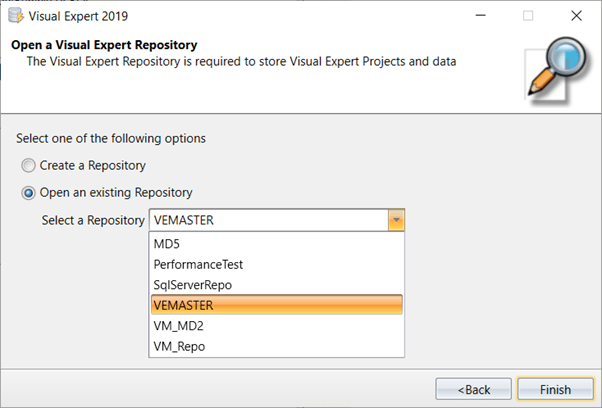
Task: Maximize the Visual Expert 2019 window
Action: click(x=528, y=16)
